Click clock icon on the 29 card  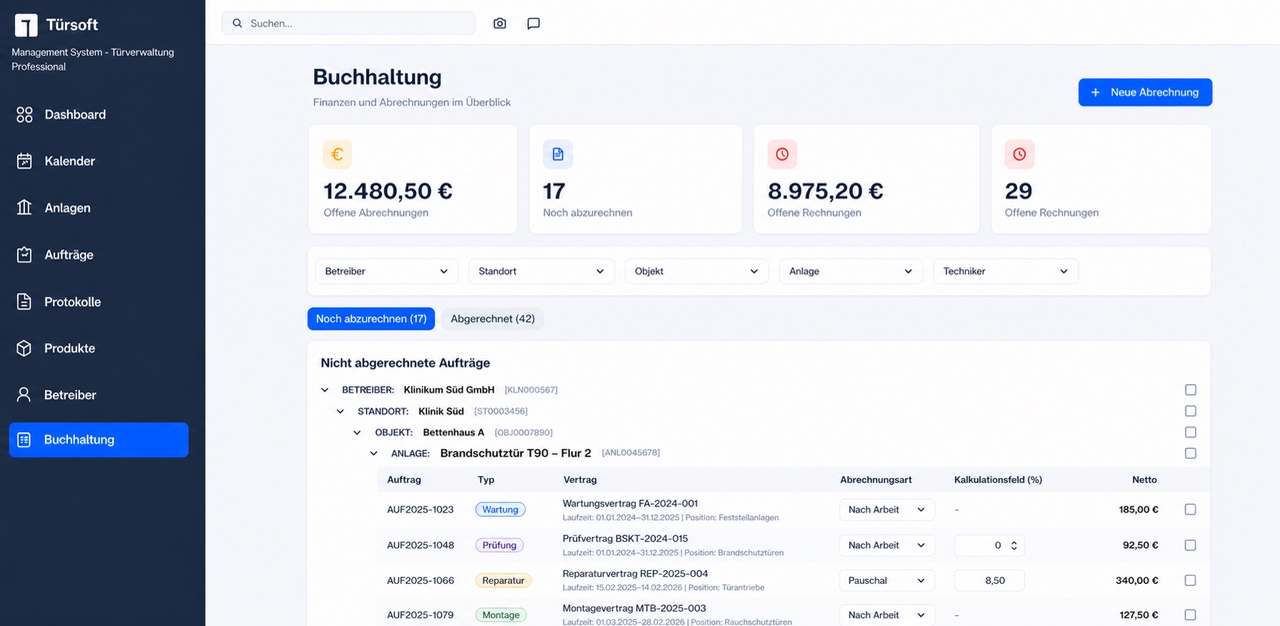pos(1019,154)
